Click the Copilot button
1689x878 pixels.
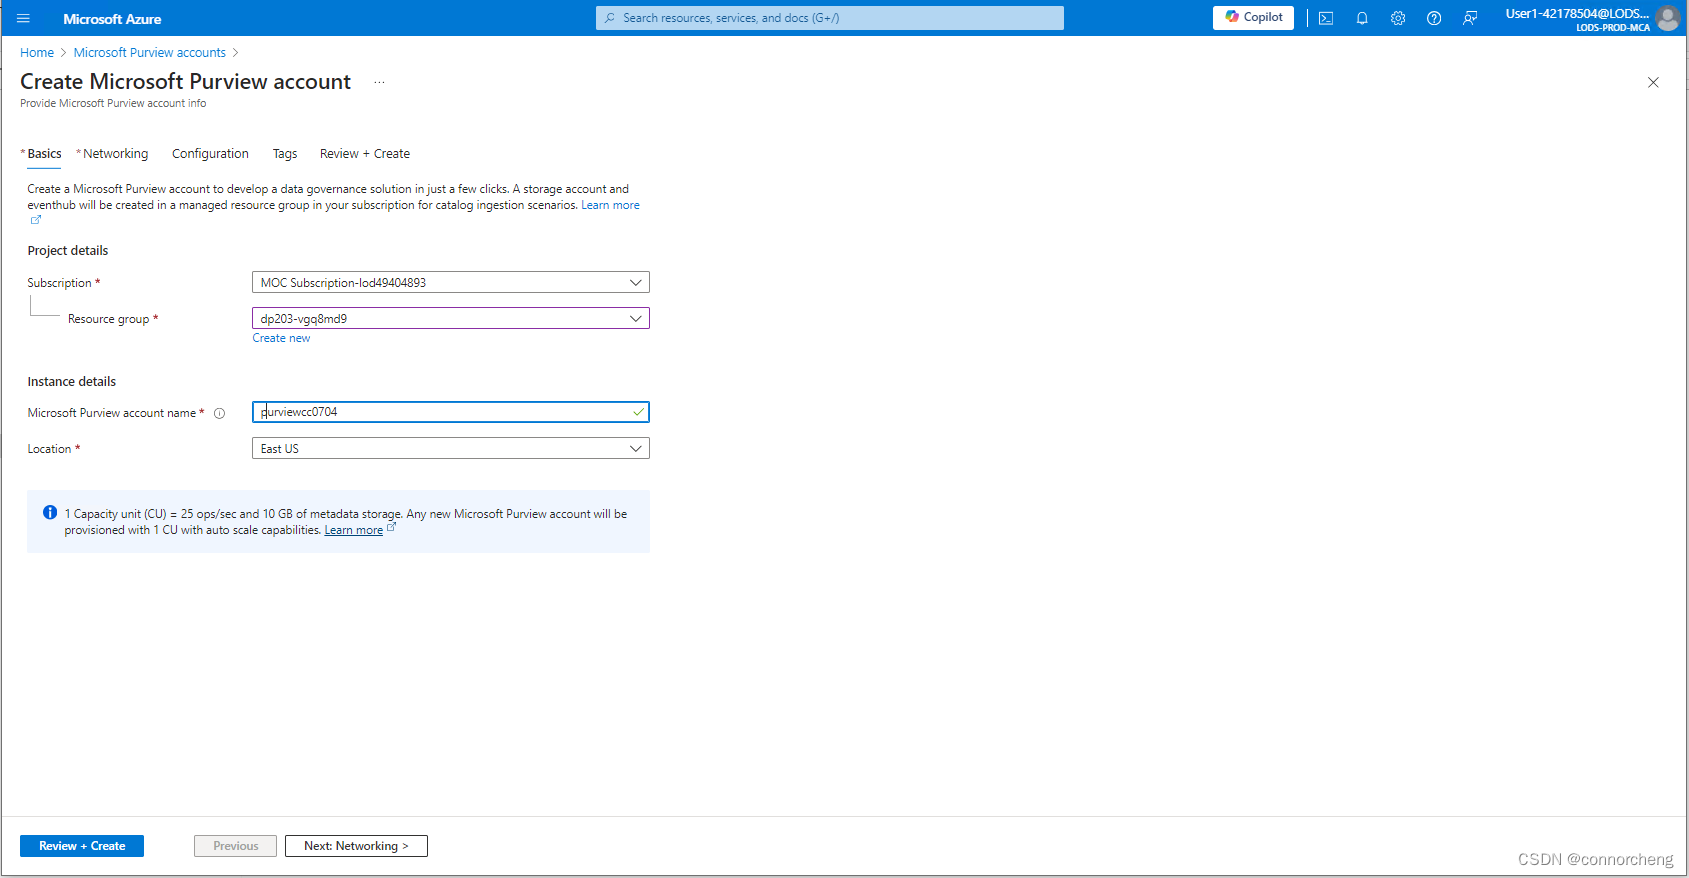tap(1253, 17)
